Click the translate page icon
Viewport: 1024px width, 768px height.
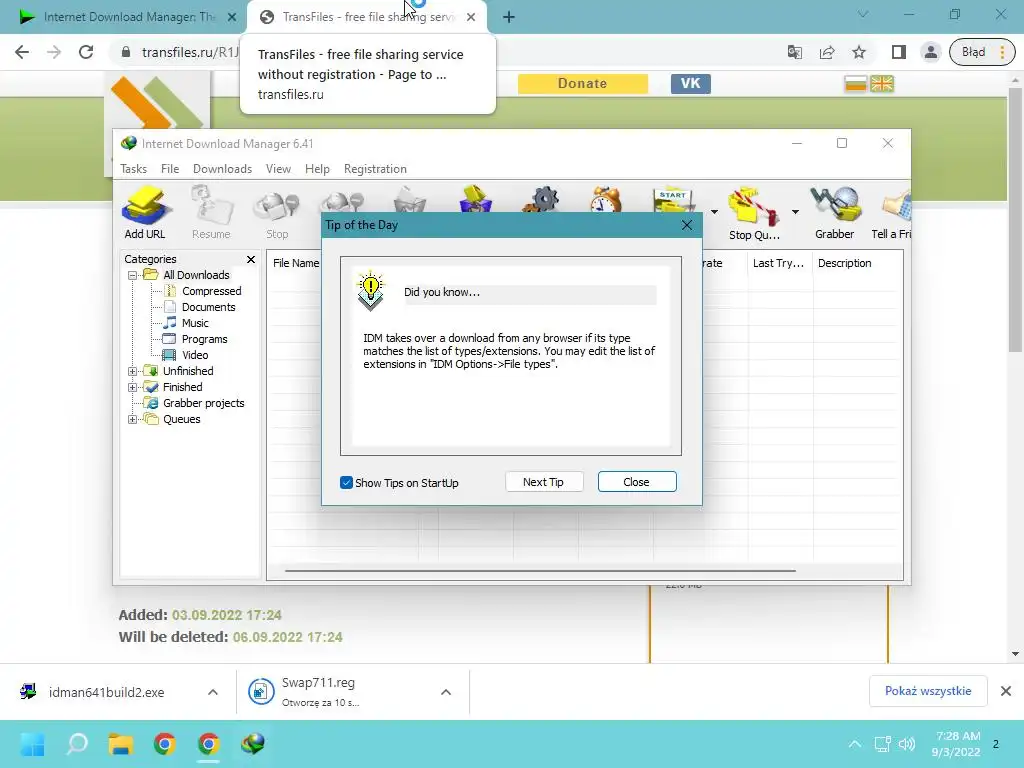795,52
